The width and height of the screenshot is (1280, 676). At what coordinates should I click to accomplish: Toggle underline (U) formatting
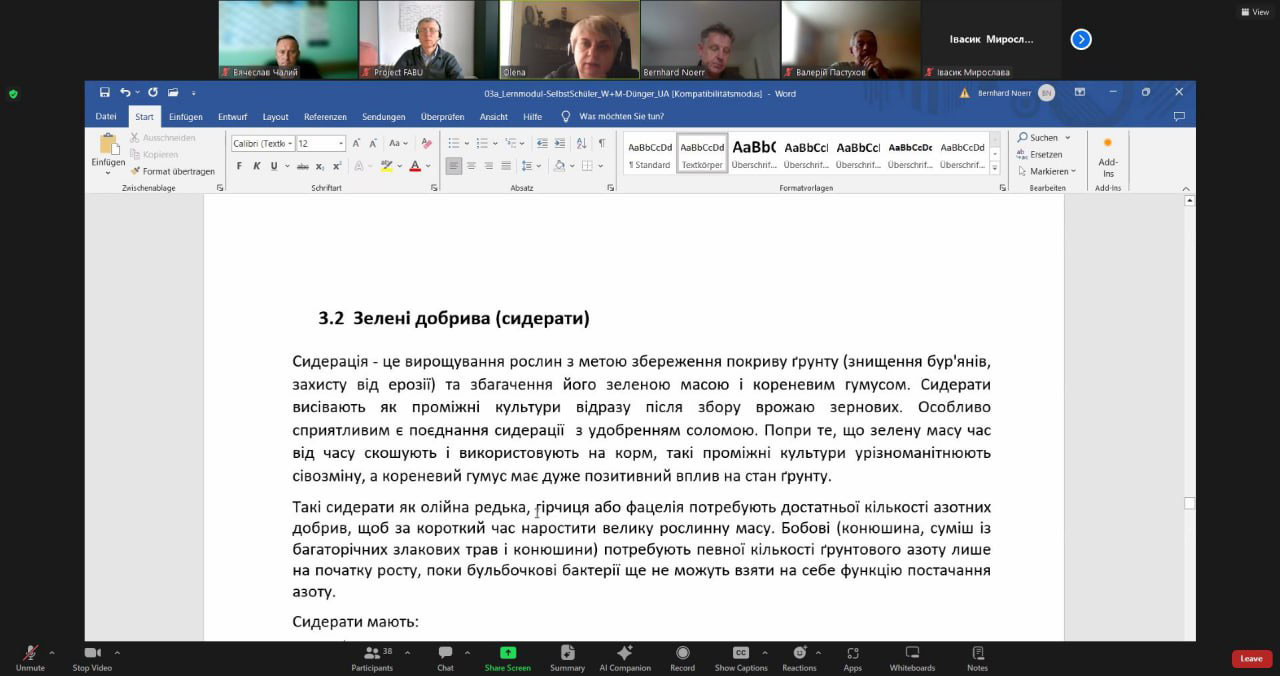pyautogui.click(x=273, y=166)
